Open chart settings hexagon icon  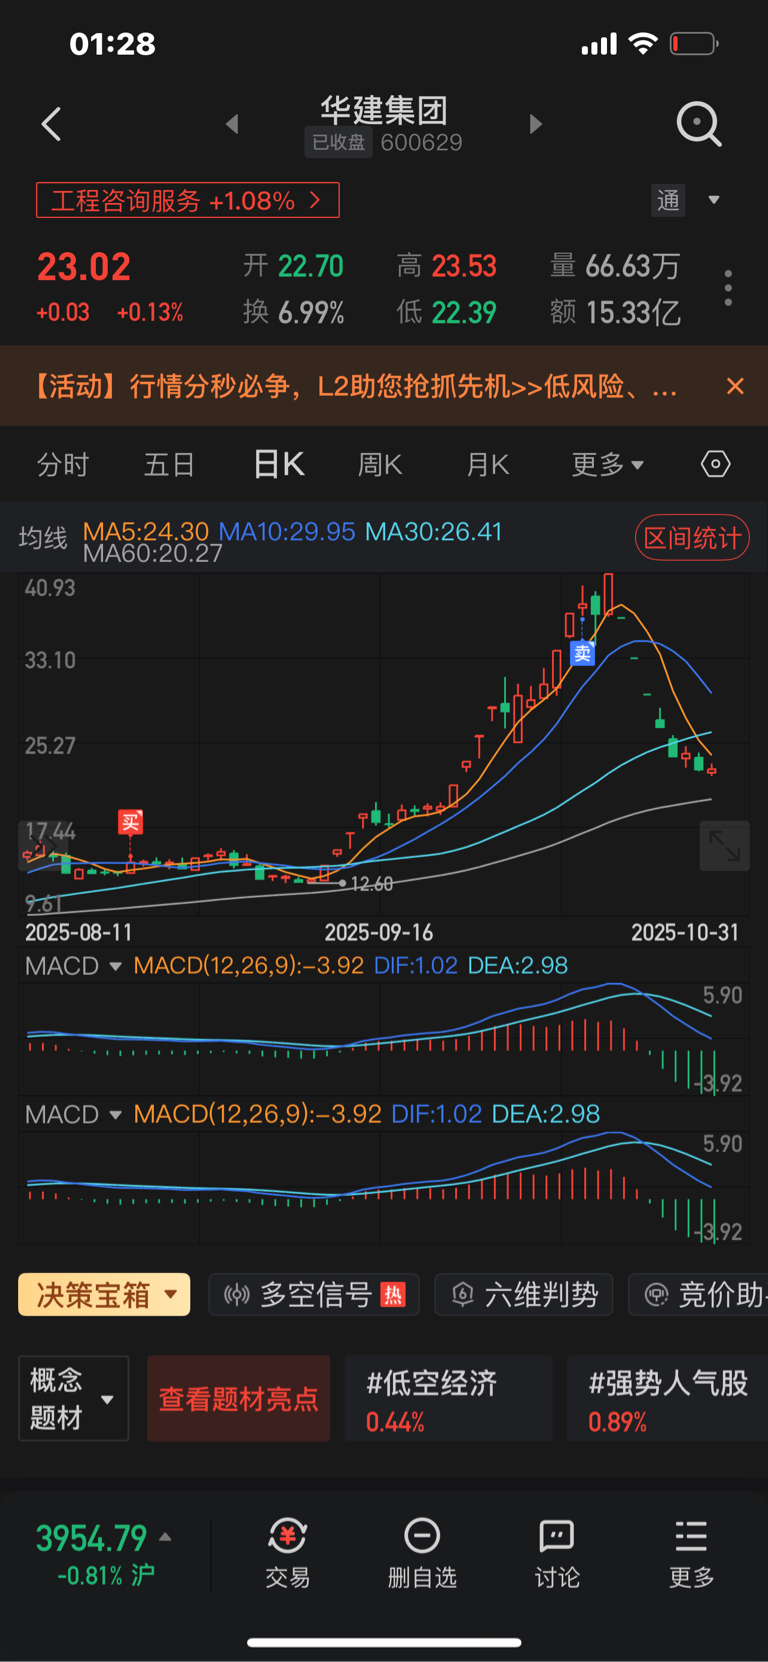tap(716, 464)
